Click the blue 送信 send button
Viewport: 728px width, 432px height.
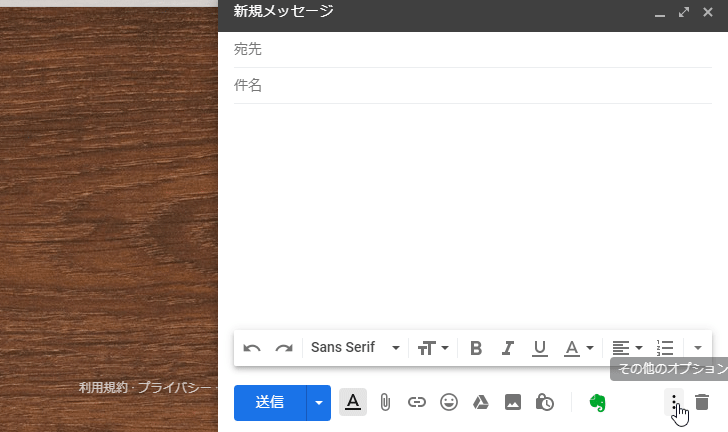pyautogui.click(x=270, y=403)
